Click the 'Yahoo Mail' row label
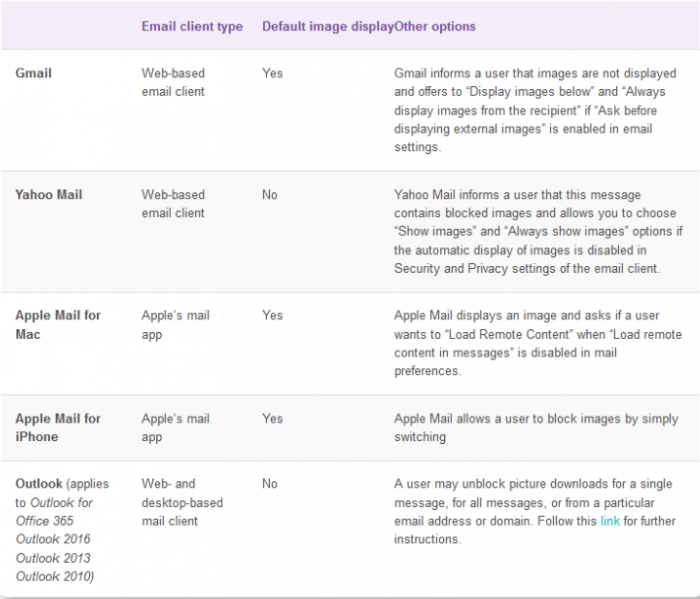700x599 pixels. [49, 195]
